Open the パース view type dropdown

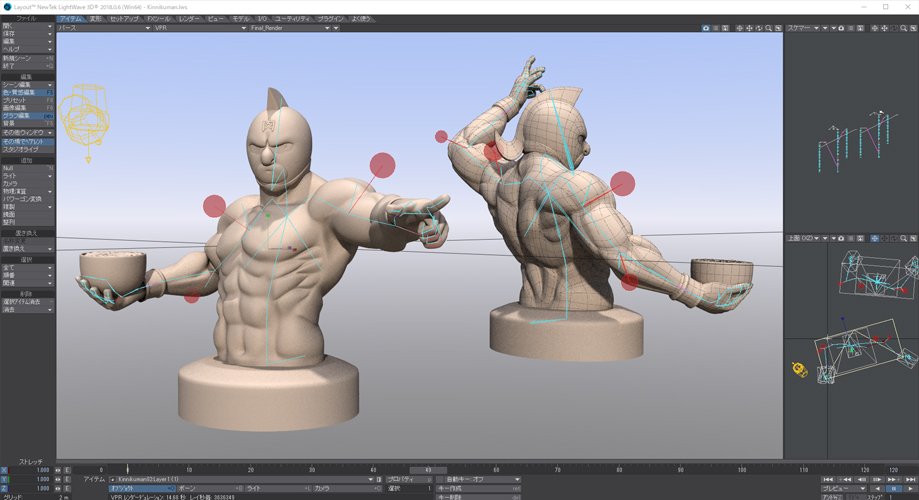104,28
